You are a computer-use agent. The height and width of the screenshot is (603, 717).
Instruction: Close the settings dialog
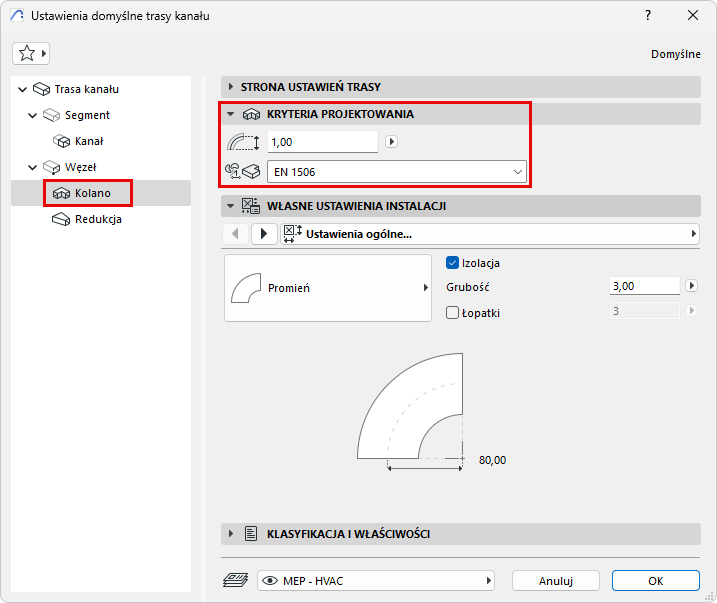click(x=693, y=16)
